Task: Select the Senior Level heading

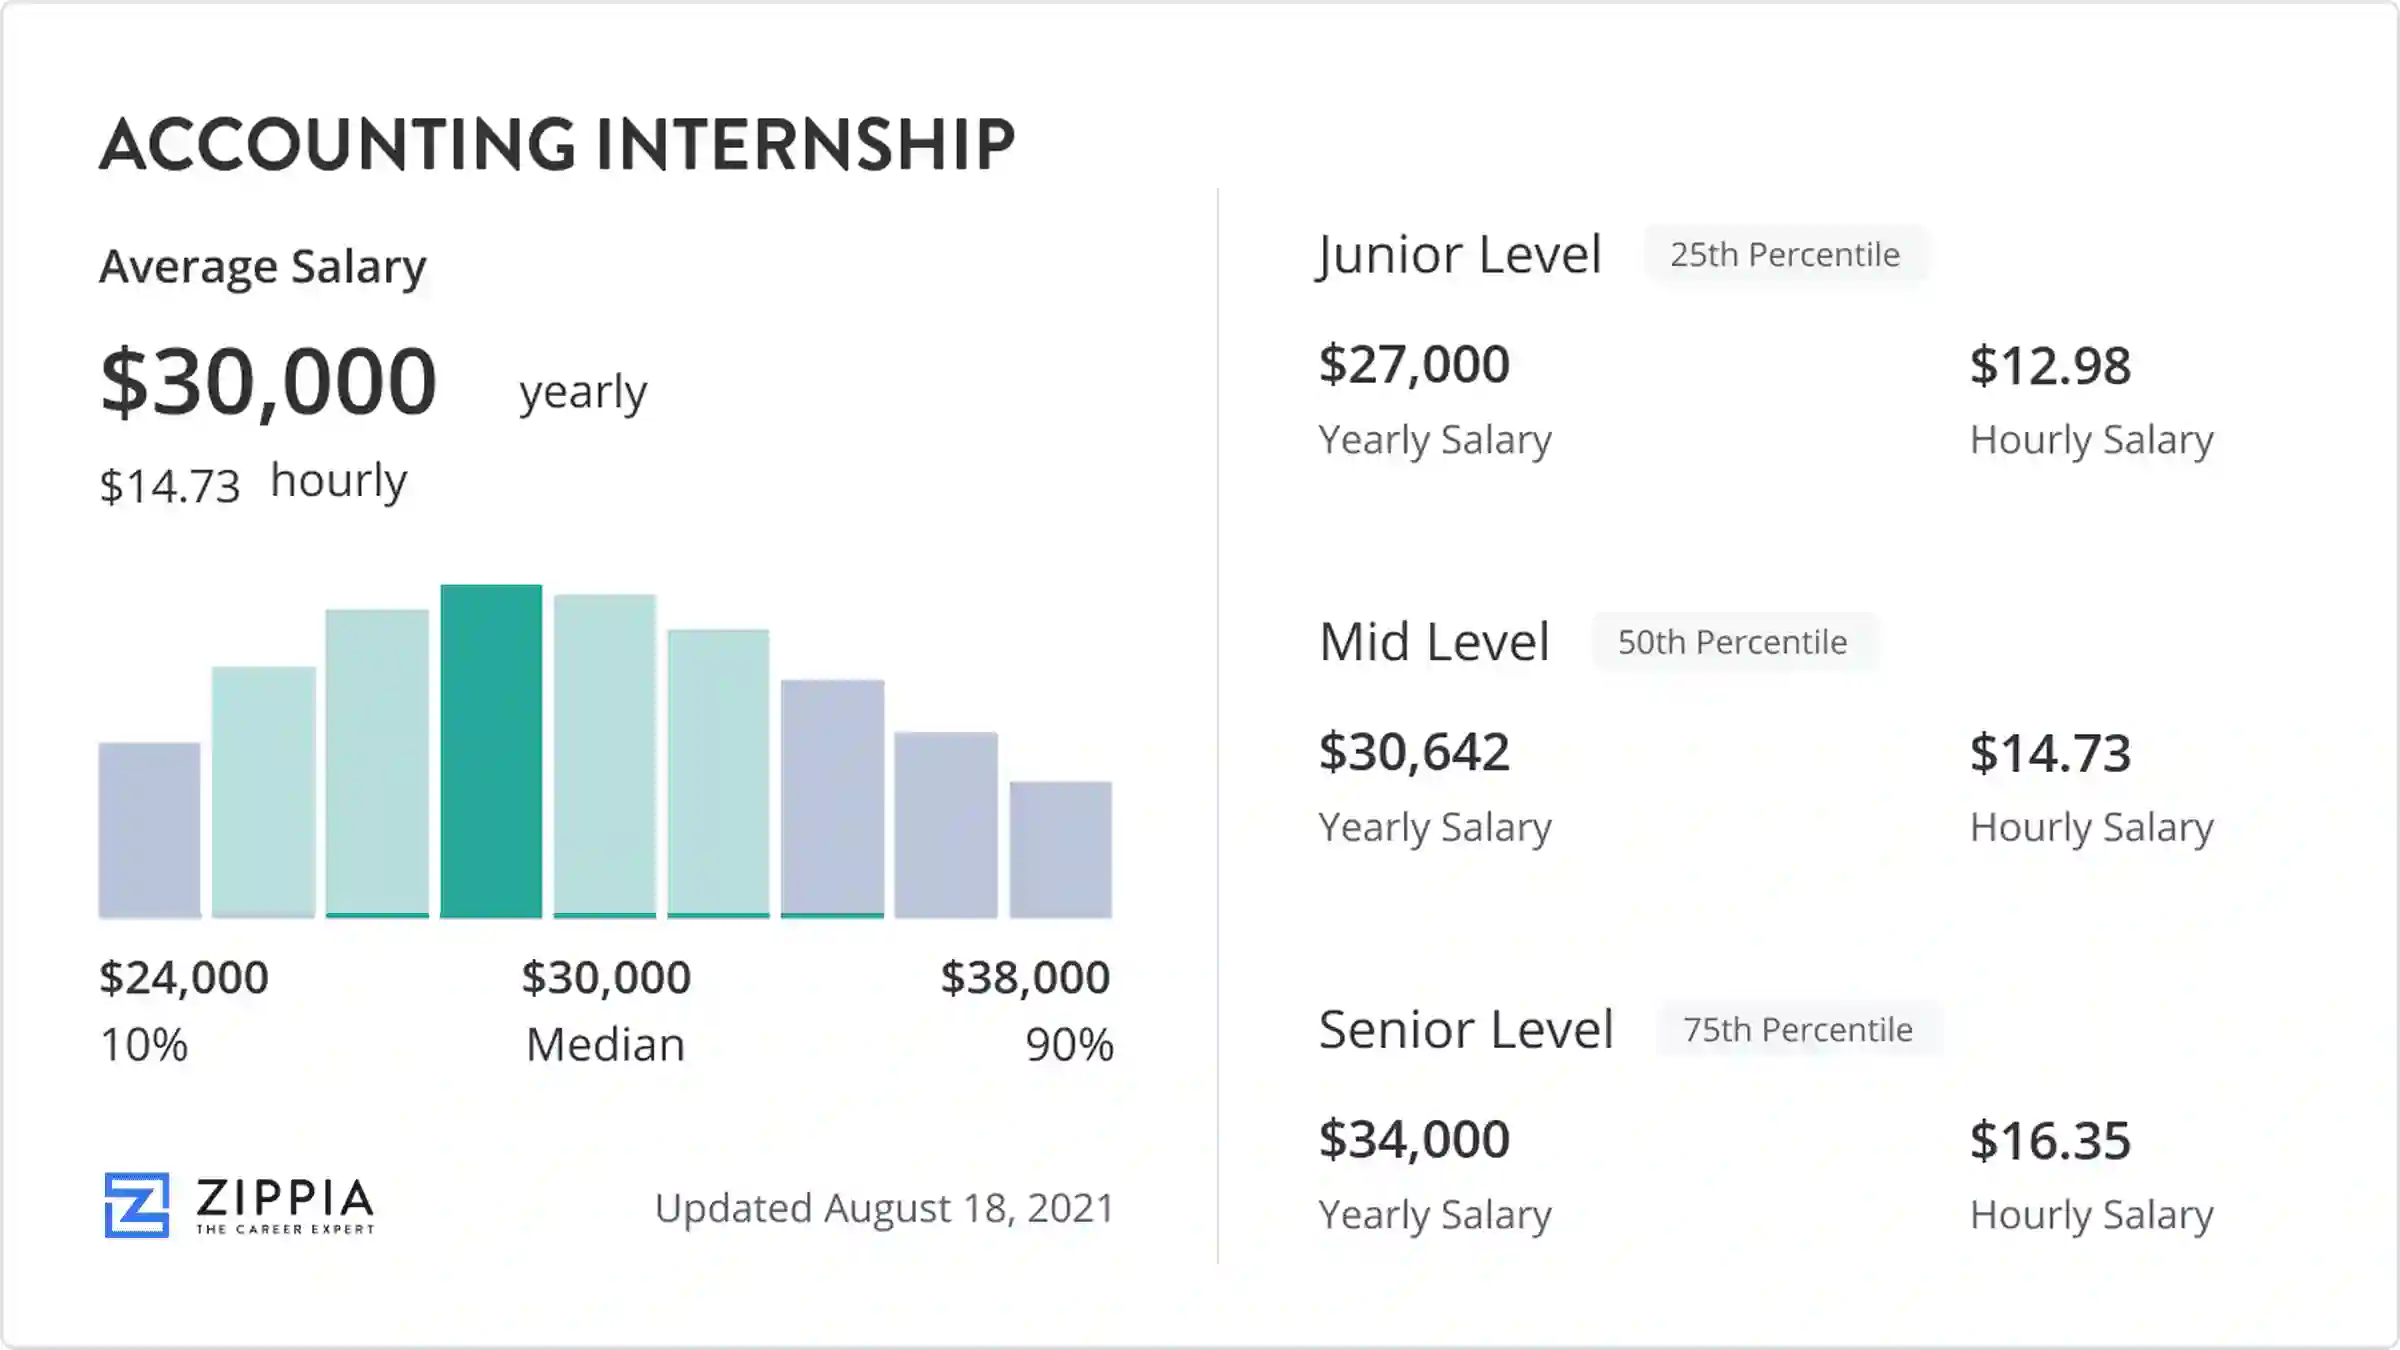Action: (x=1466, y=1029)
